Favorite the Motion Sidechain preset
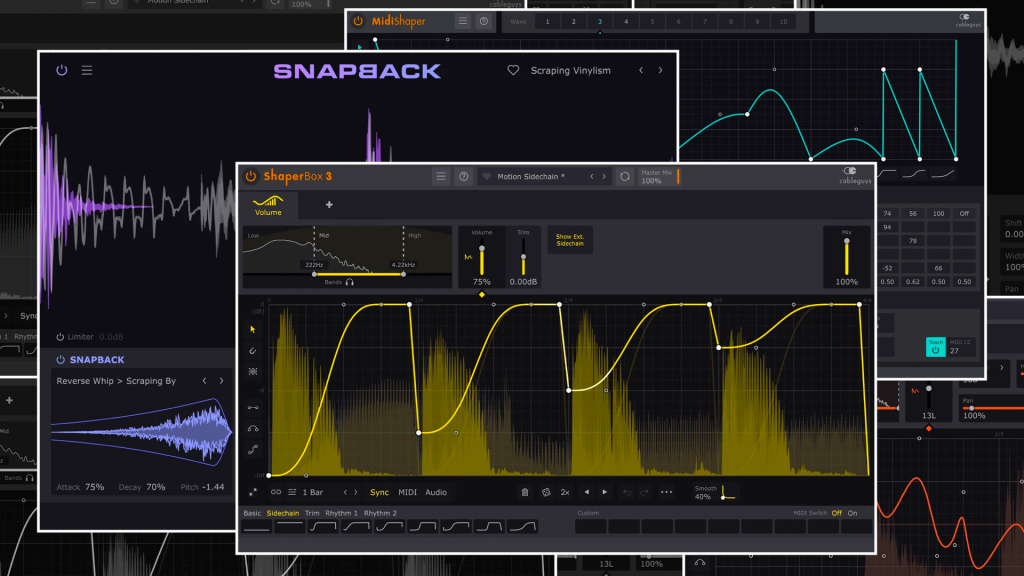1024x576 pixels. click(x=487, y=176)
